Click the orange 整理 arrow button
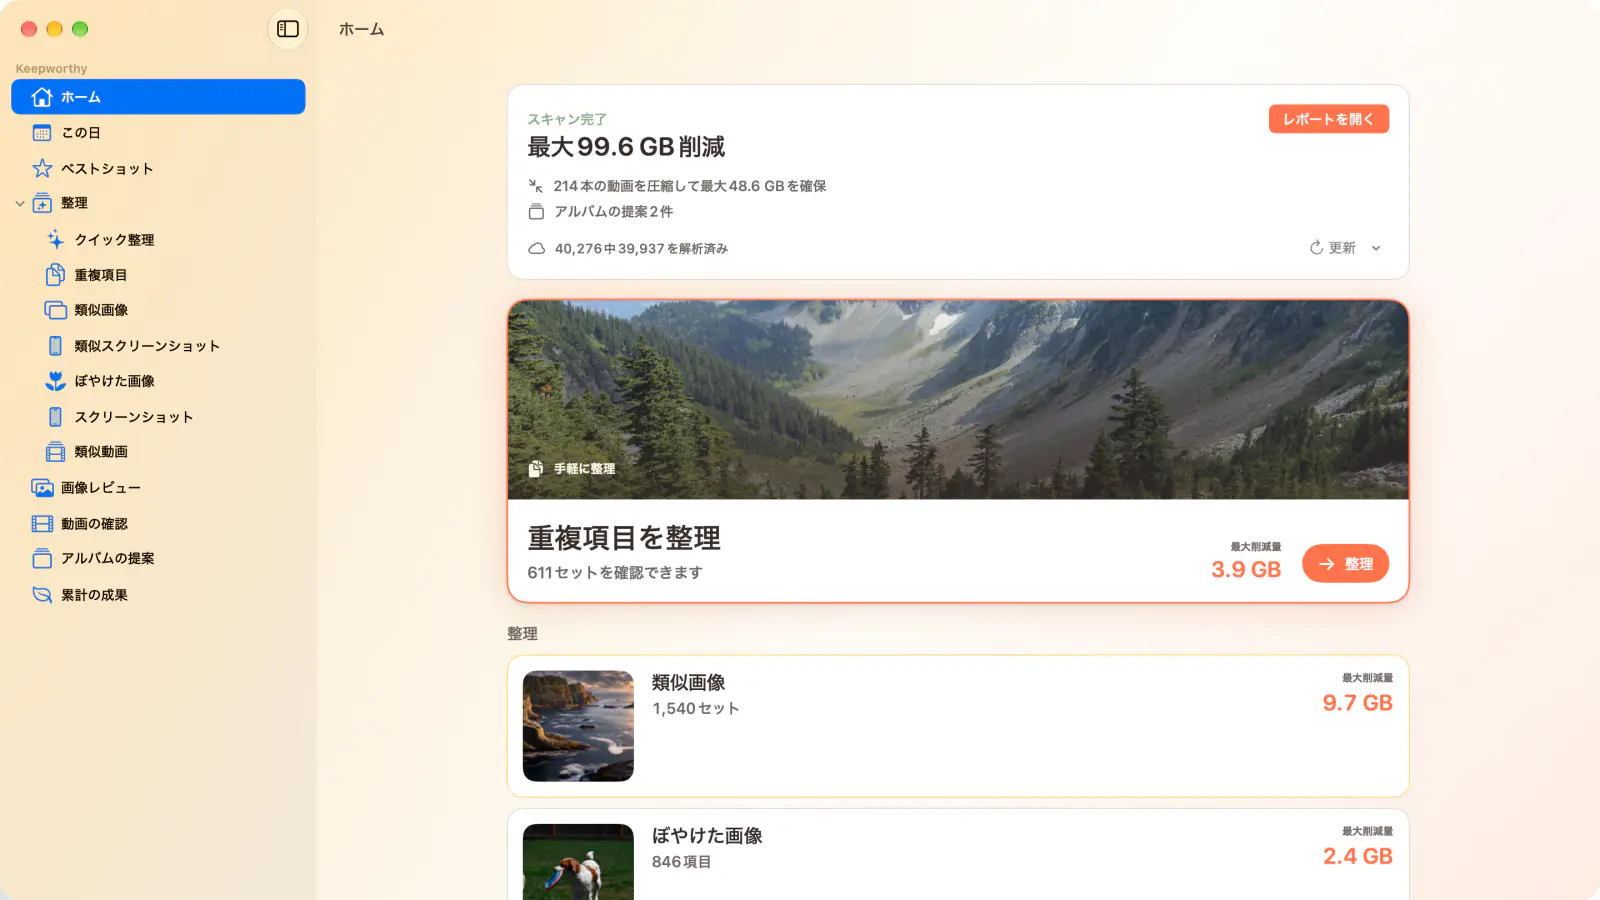This screenshot has height=900, width=1600. 1345,564
